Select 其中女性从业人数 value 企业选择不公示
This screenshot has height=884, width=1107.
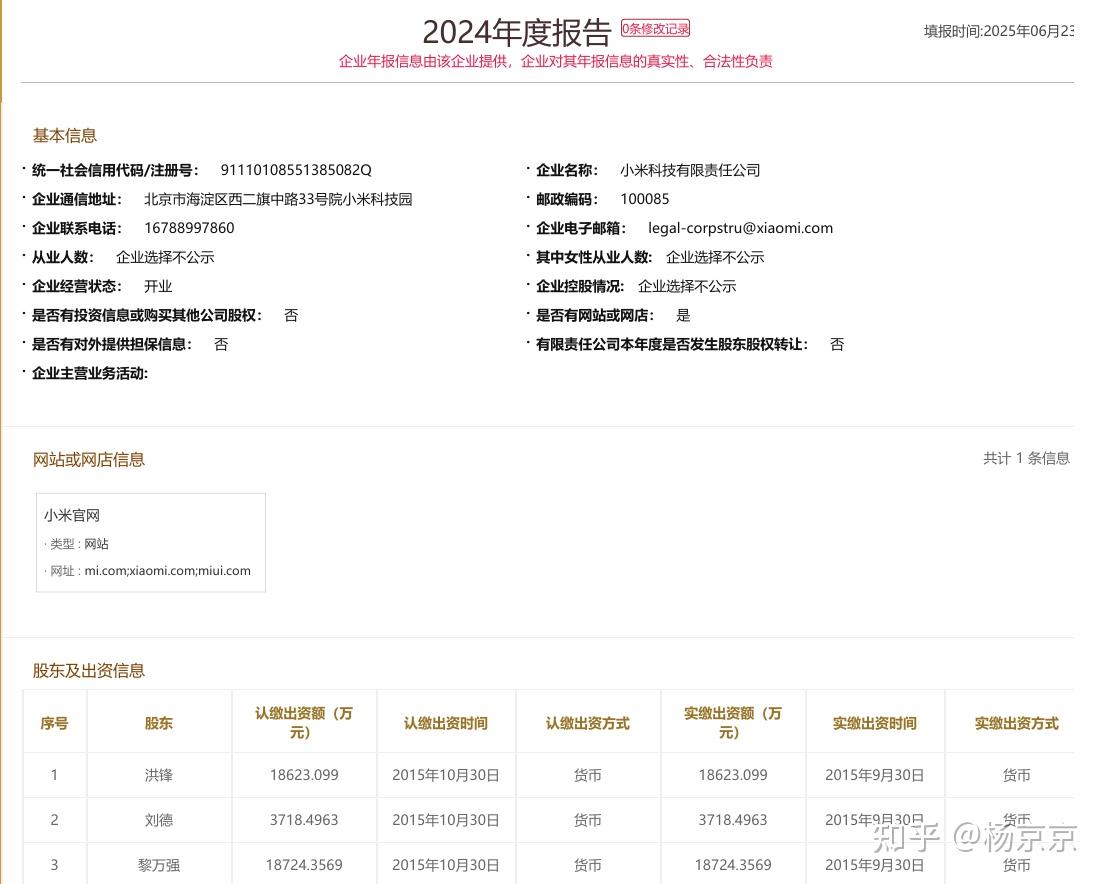(715, 257)
